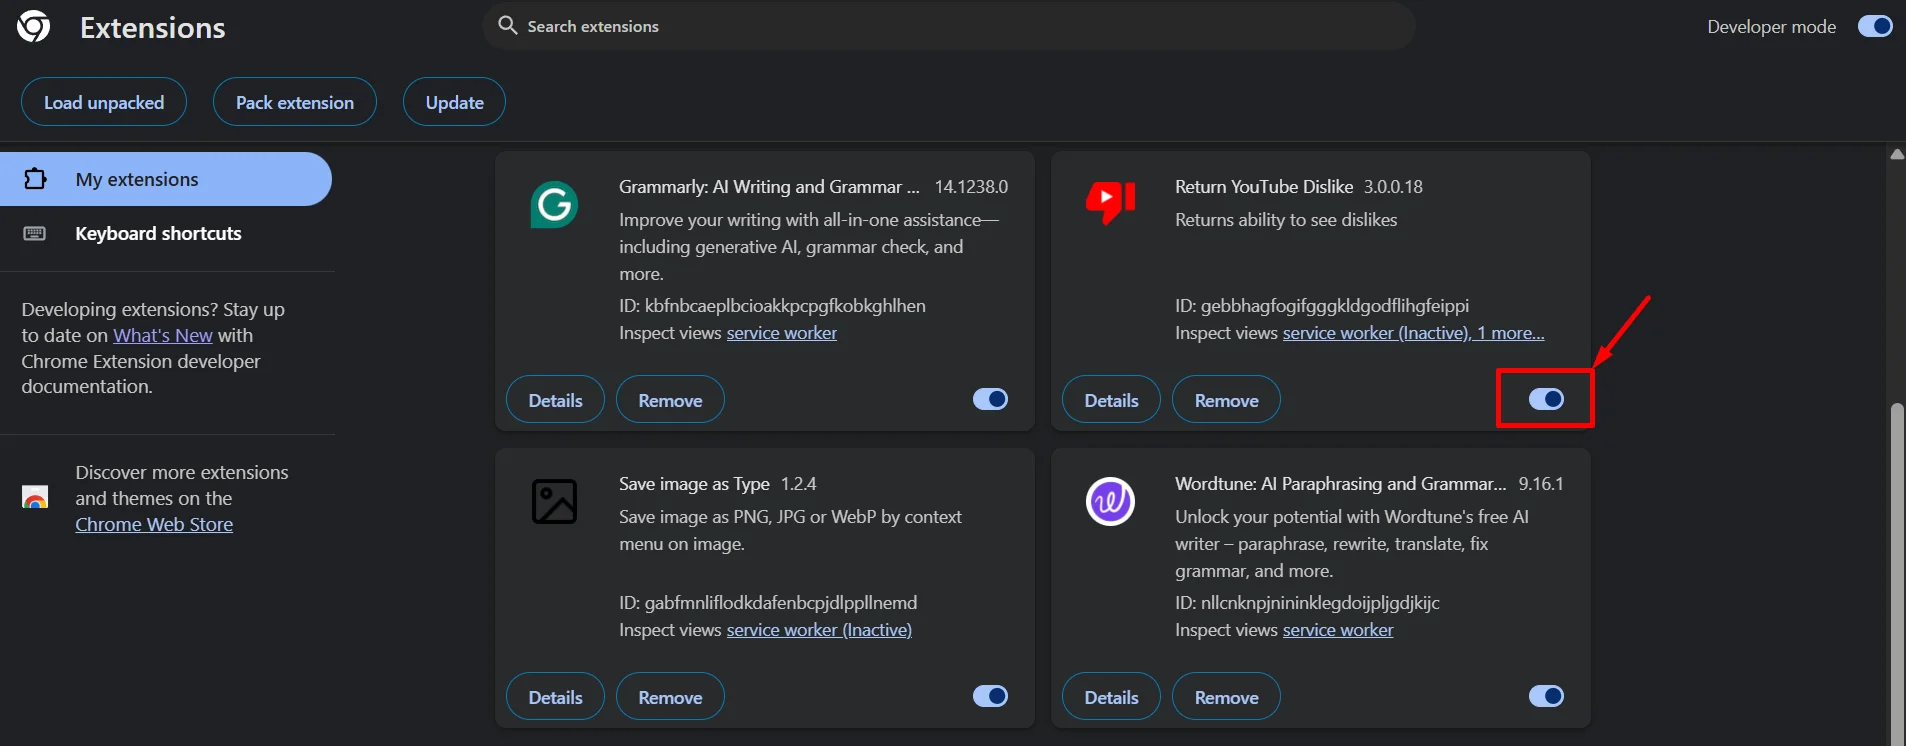Image resolution: width=1906 pixels, height=746 pixels.
Task: Click the magnifier search icon
Action: [x=508, y=25]
